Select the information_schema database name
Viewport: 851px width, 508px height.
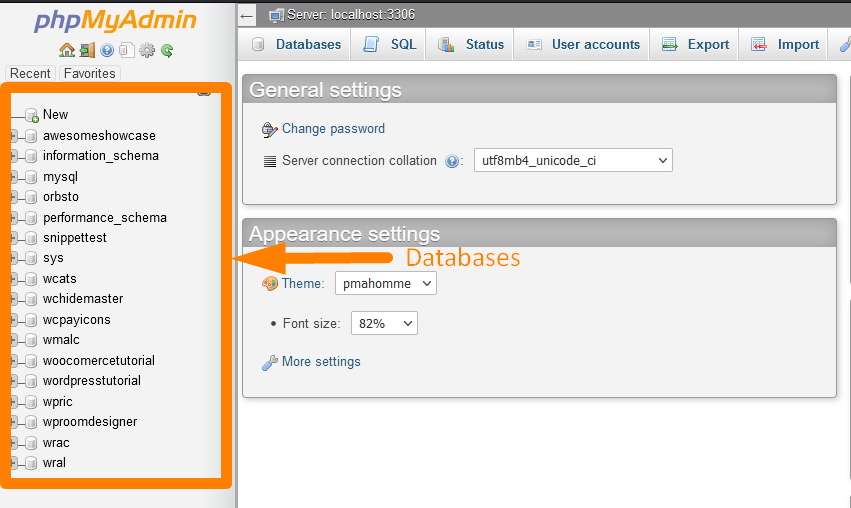click(x=101, y=156)
